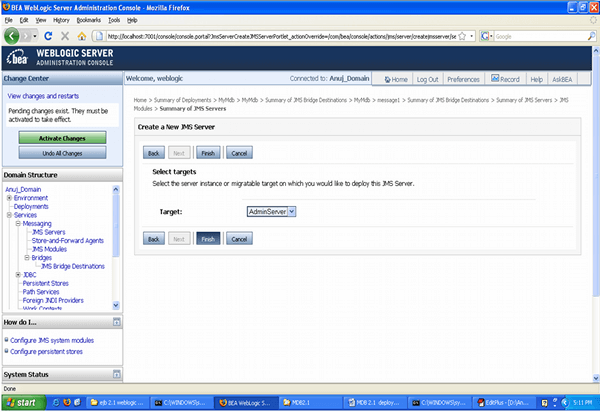This screenshot has height=412, width=600.
Task: Stop page loading with the X icon
Action: [65, 35]
